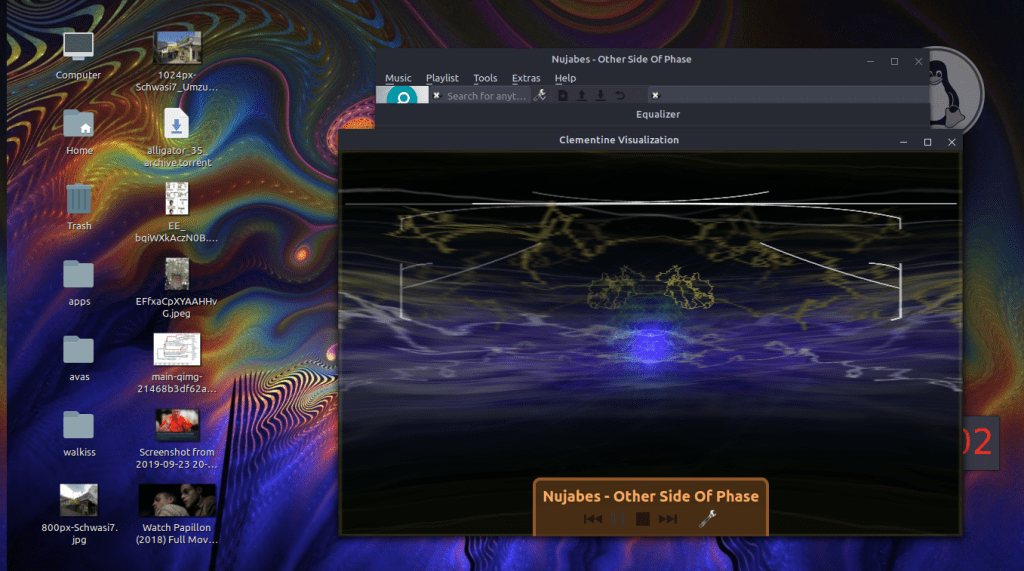Clear the search field with the X icon
The image size is (1024, 571).
click(436, 96)
